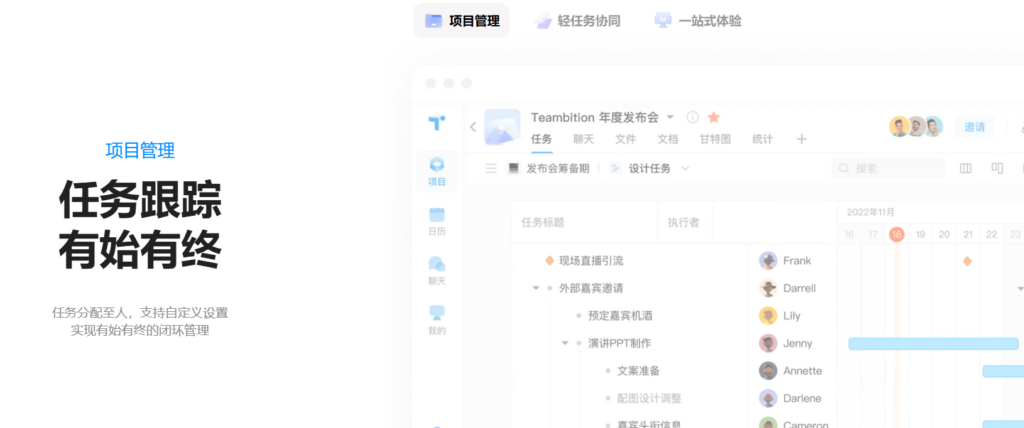Click the 搜索 search field
This screenshot has width=1024, height=428.
click(888, 169)
